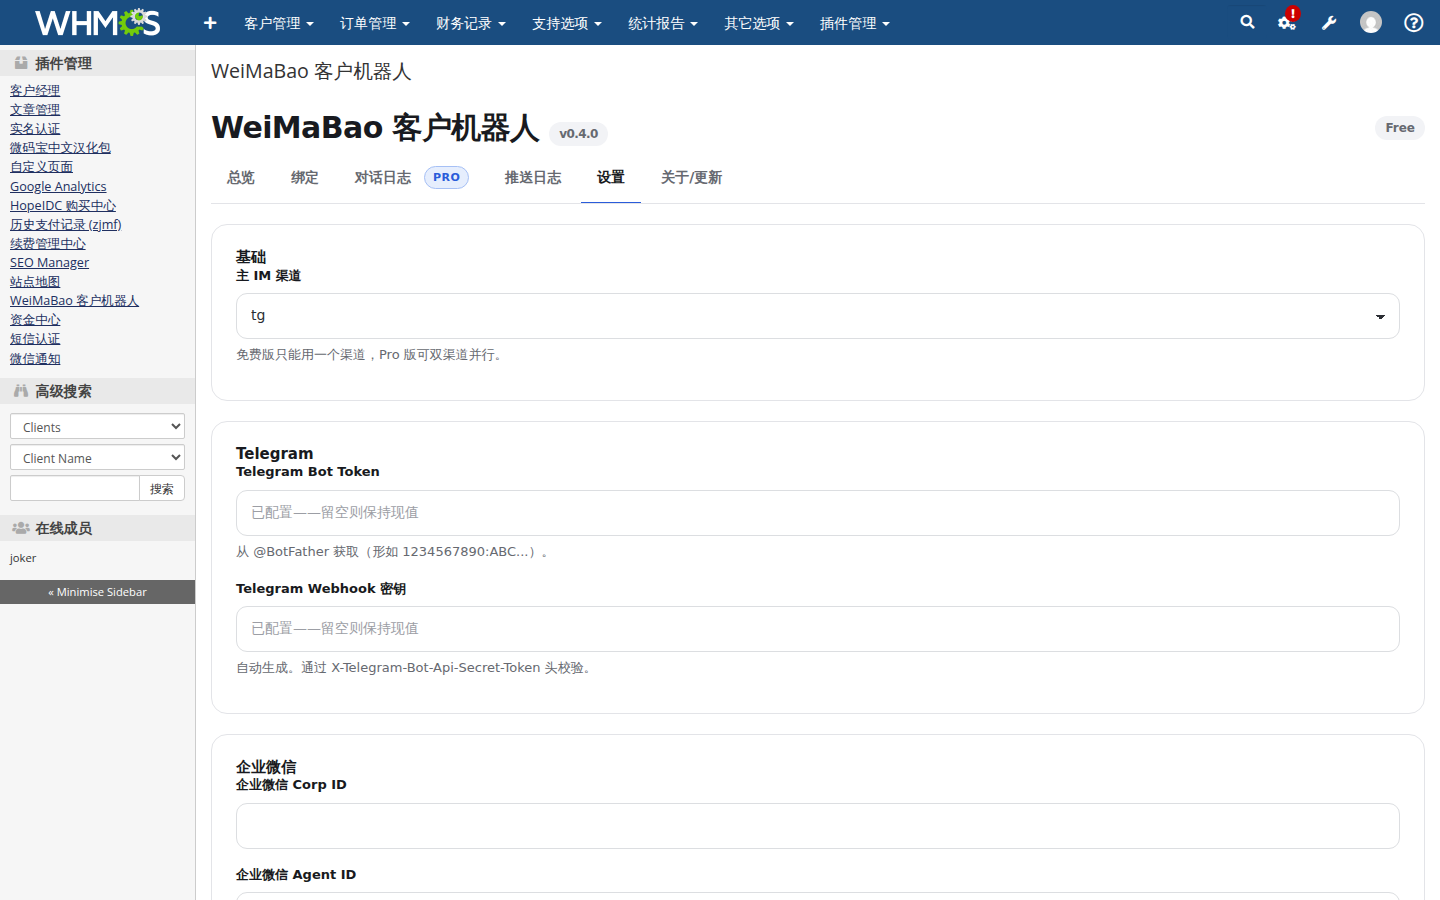Open the 自定义页面 link
Image resolution: width=1440 pixels, height=900 pixels.
tap(41, 166)
